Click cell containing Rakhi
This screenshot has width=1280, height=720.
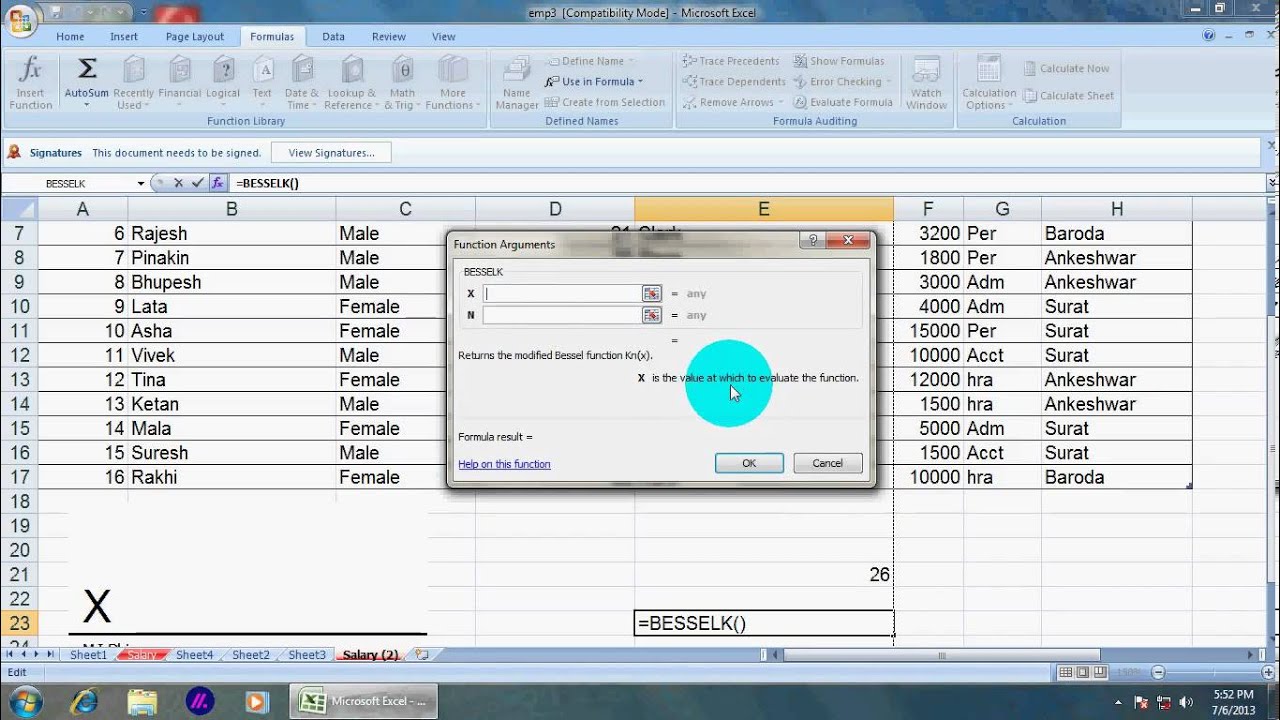tap(231, 477)
